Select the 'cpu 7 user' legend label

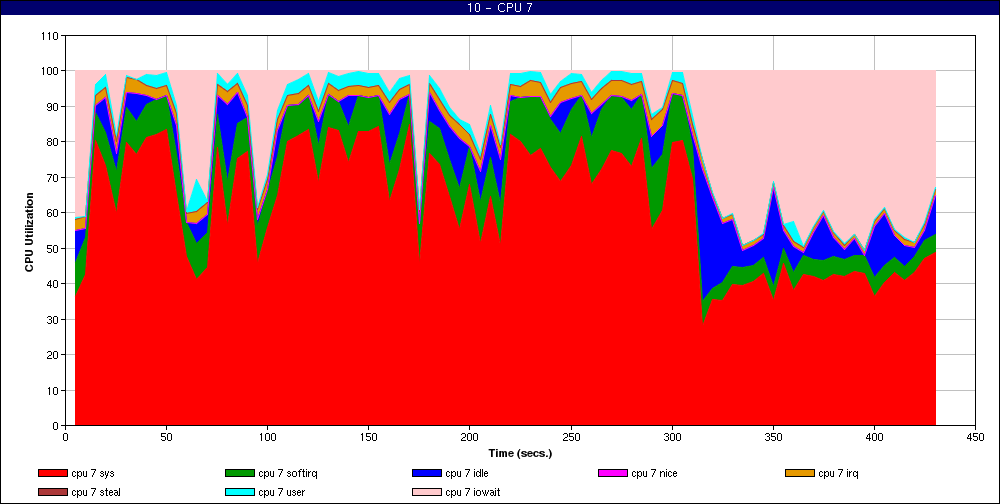tap(282, 493)
